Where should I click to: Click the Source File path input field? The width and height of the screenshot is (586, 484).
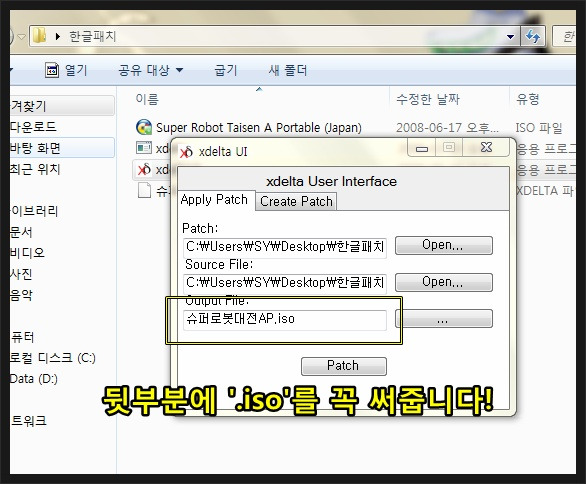tap(285, 283)
